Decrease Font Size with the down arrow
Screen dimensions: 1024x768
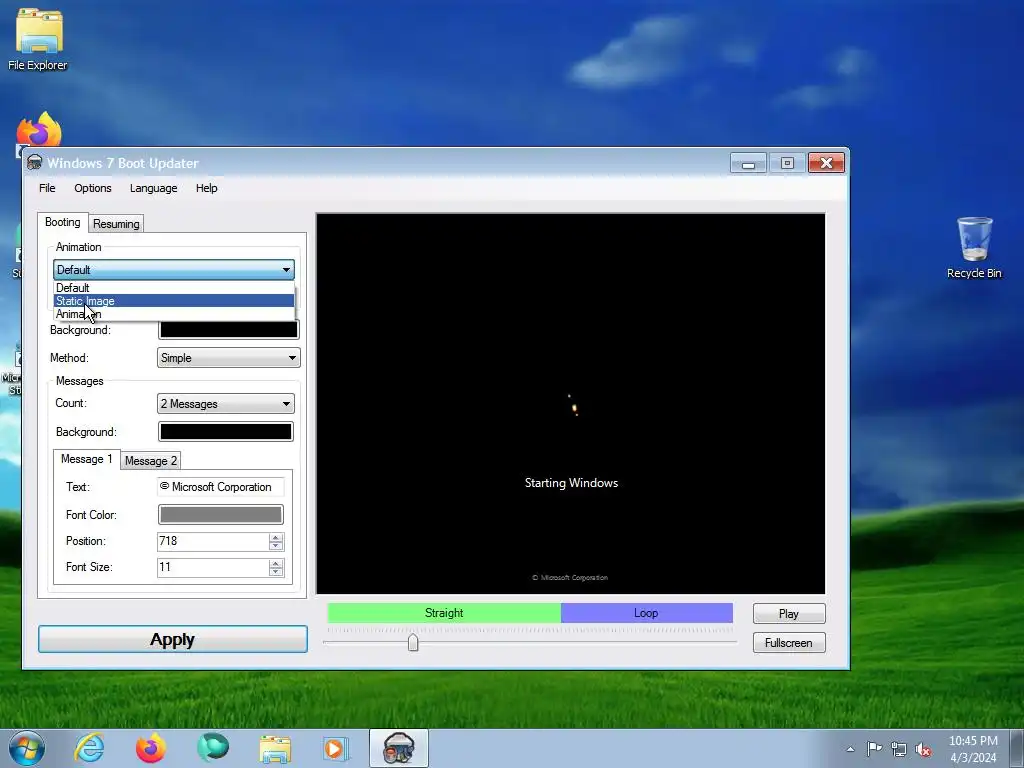[276, 571]
